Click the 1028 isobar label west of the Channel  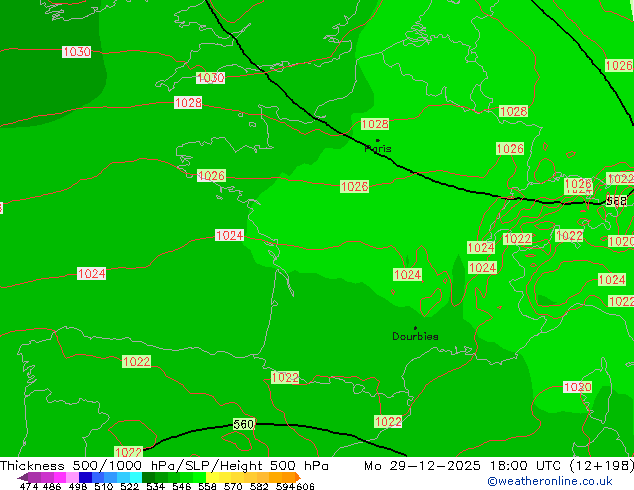pyautogui.click(x=188, y=103)
